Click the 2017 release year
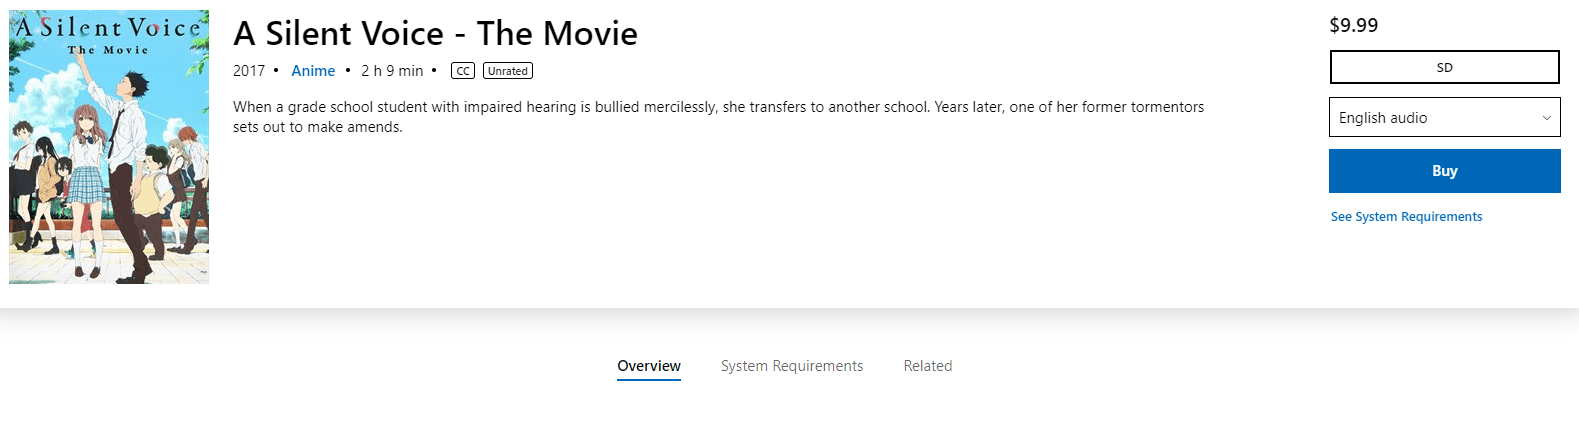 (x=249, y=71)
